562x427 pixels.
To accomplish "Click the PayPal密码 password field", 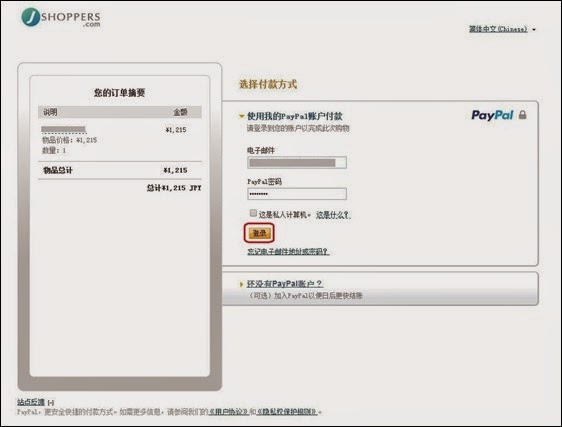I will click(297, 194).
